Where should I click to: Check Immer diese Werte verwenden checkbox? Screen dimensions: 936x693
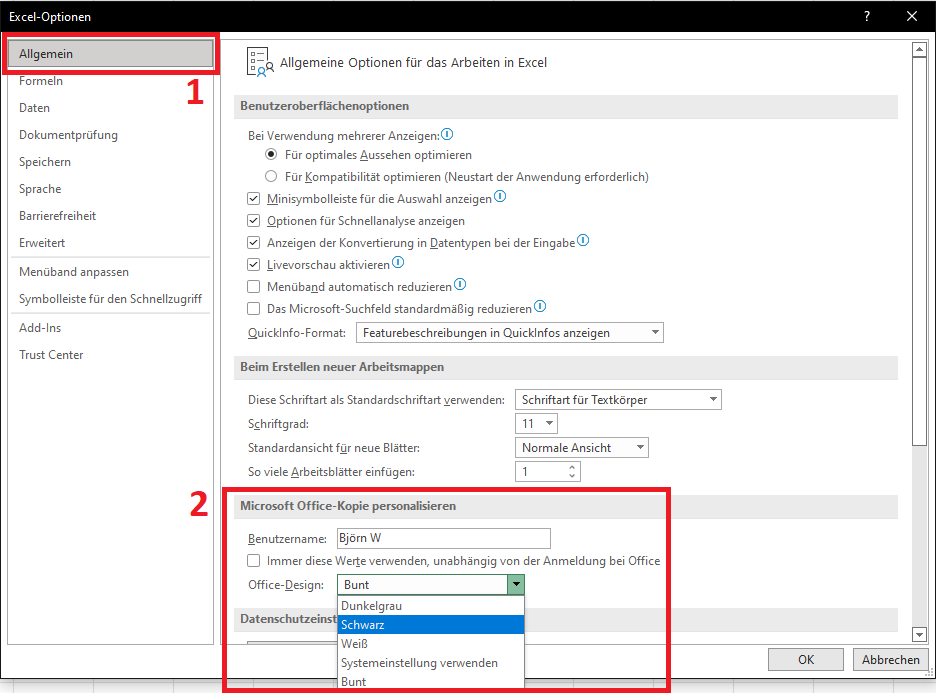pos(254,561)
